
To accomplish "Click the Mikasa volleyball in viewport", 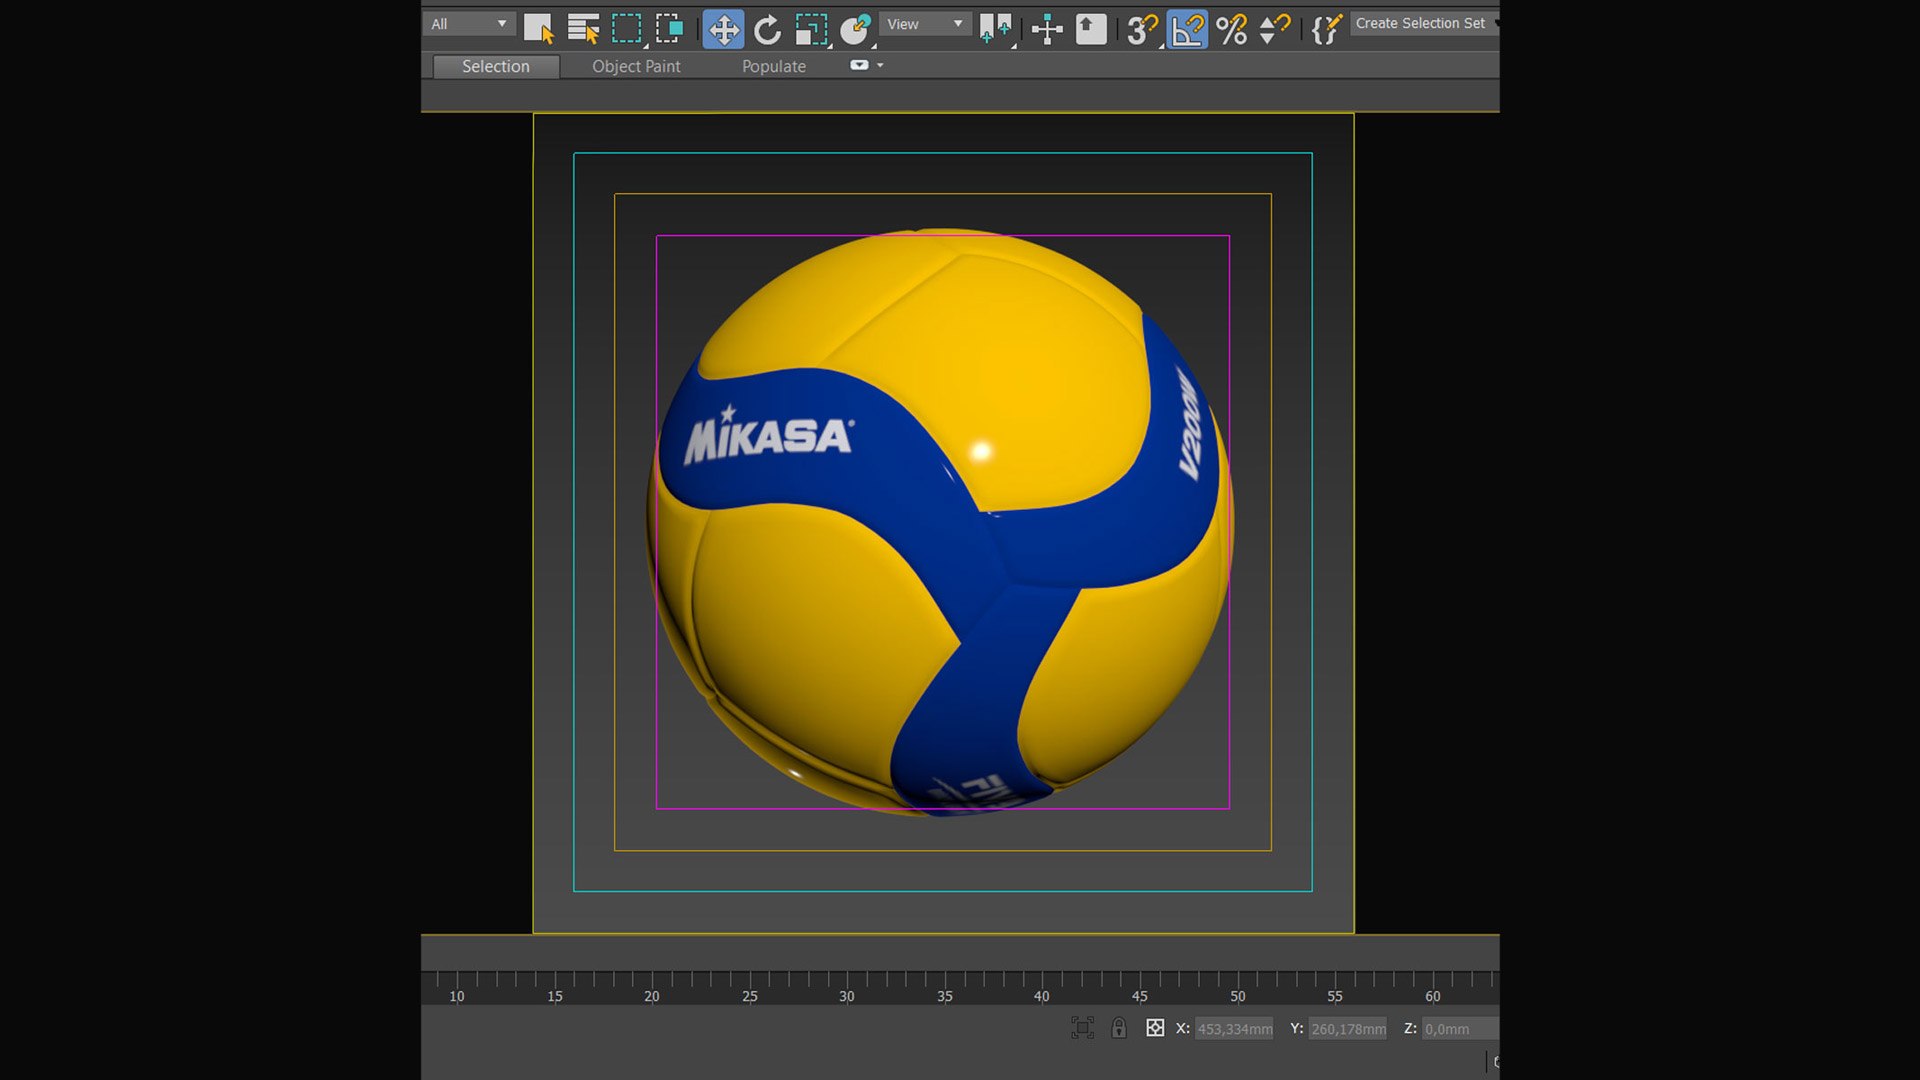I will point(941,522).
